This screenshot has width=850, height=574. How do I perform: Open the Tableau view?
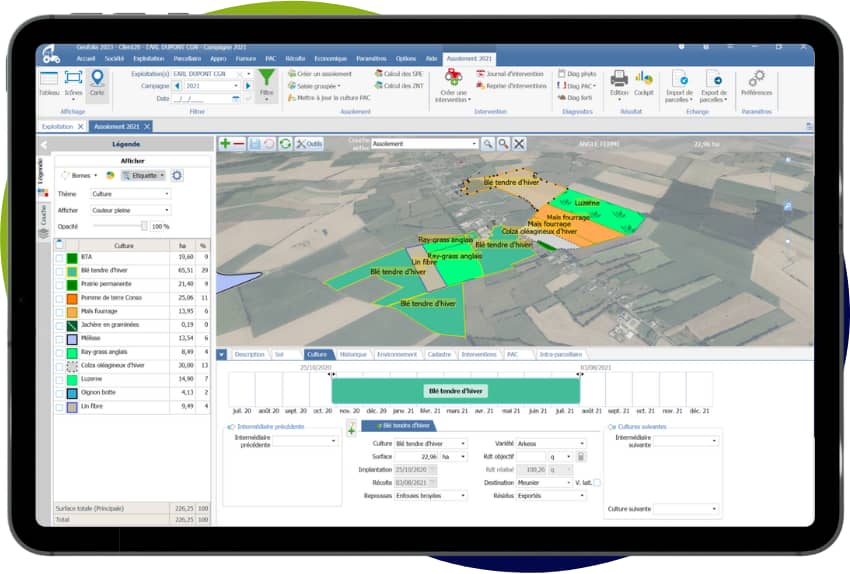[x=49, y=81]
